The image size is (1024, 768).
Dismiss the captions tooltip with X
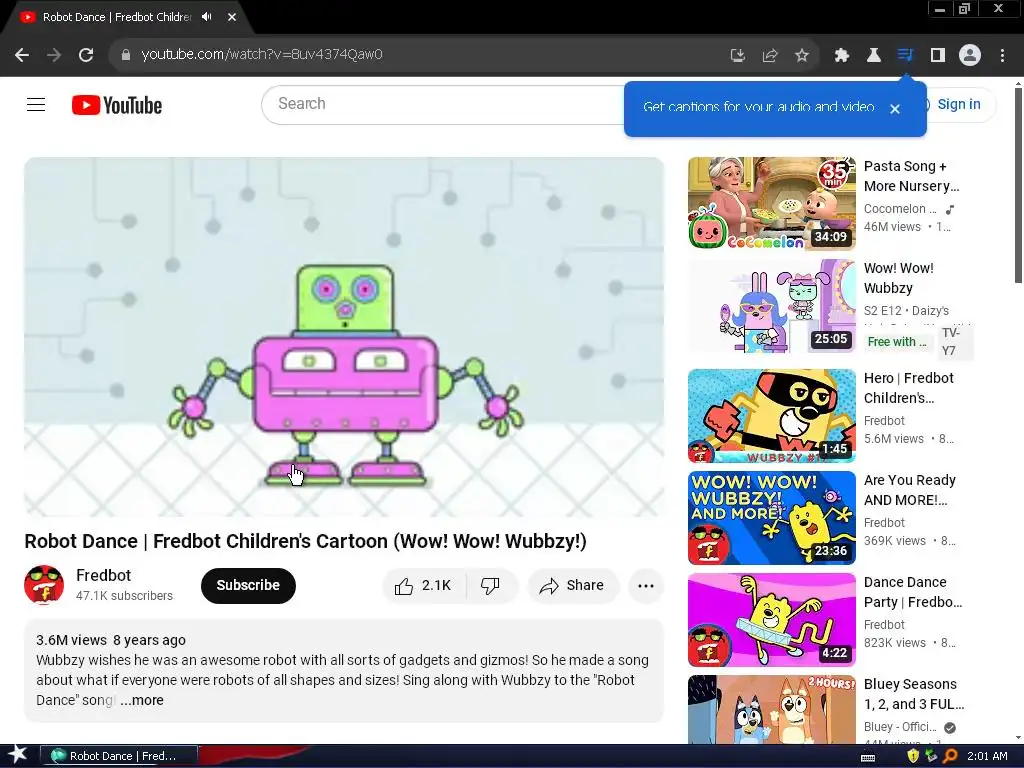pyautogui.click(x=895, y=109)
